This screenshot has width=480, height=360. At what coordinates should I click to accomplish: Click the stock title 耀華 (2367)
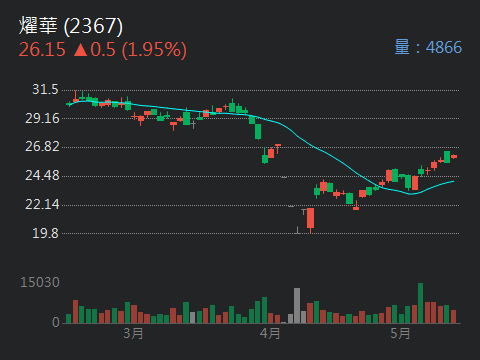[x=71, y=26]
